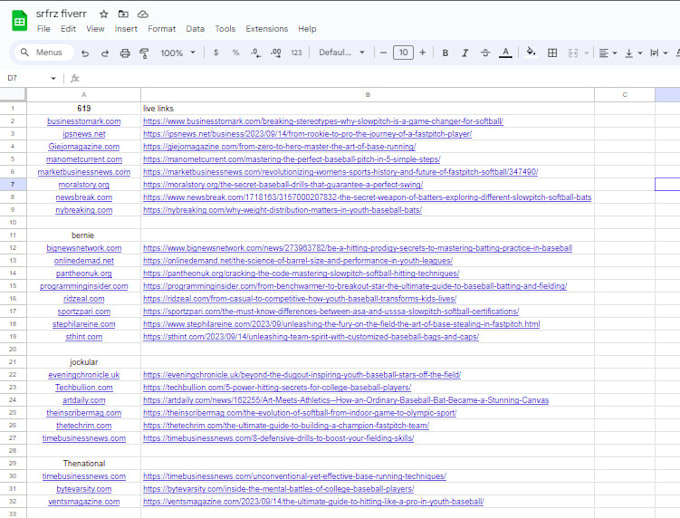Image resolution: width=680 pixels, height=518 pixels.
Task: Click the undo arrow icon
Action: point(85,53)
